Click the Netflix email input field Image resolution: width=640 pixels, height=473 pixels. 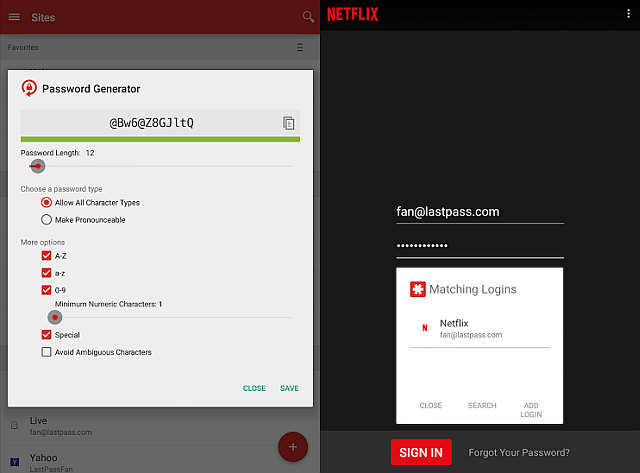480,212
